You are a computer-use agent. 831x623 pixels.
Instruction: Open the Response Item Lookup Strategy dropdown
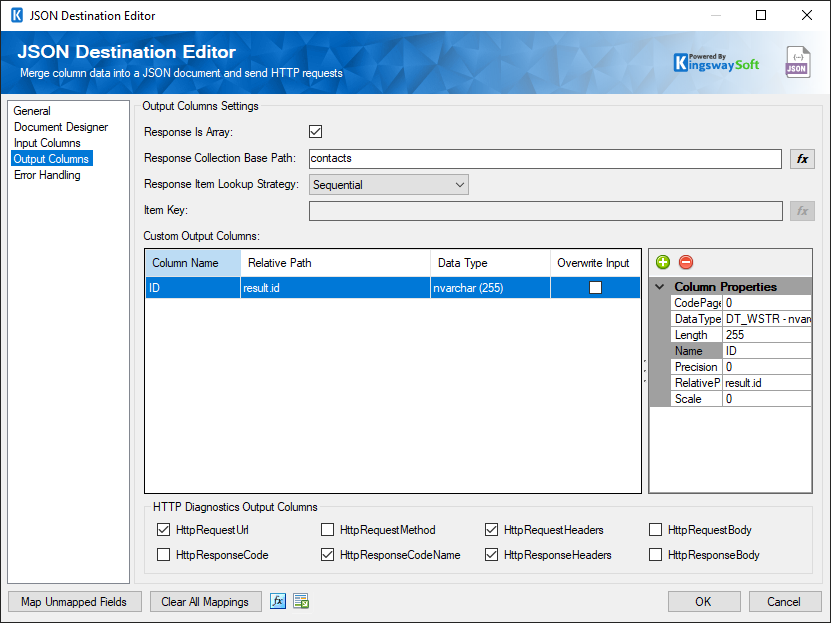pos(458,184)
